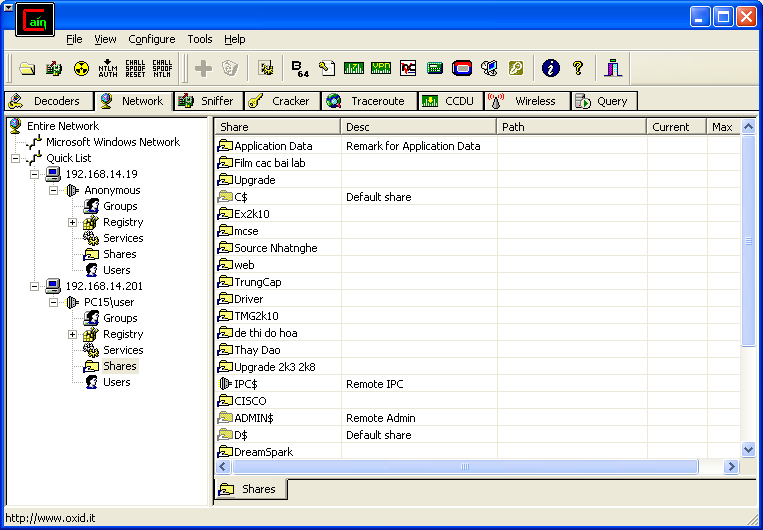Select Microsoft Windows Network node
Screen dimensions: 763x530
coord(113,142)
